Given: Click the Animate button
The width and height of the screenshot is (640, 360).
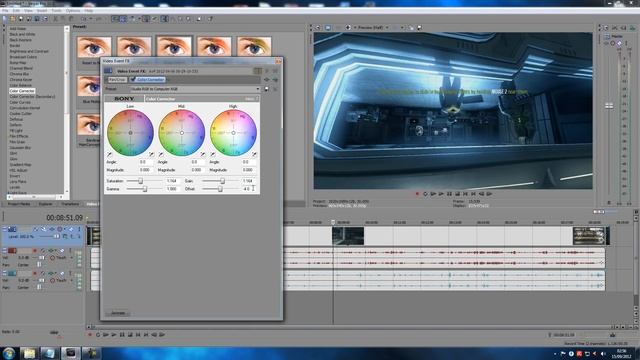Looking at the screenshot, I should coord(118,313).
